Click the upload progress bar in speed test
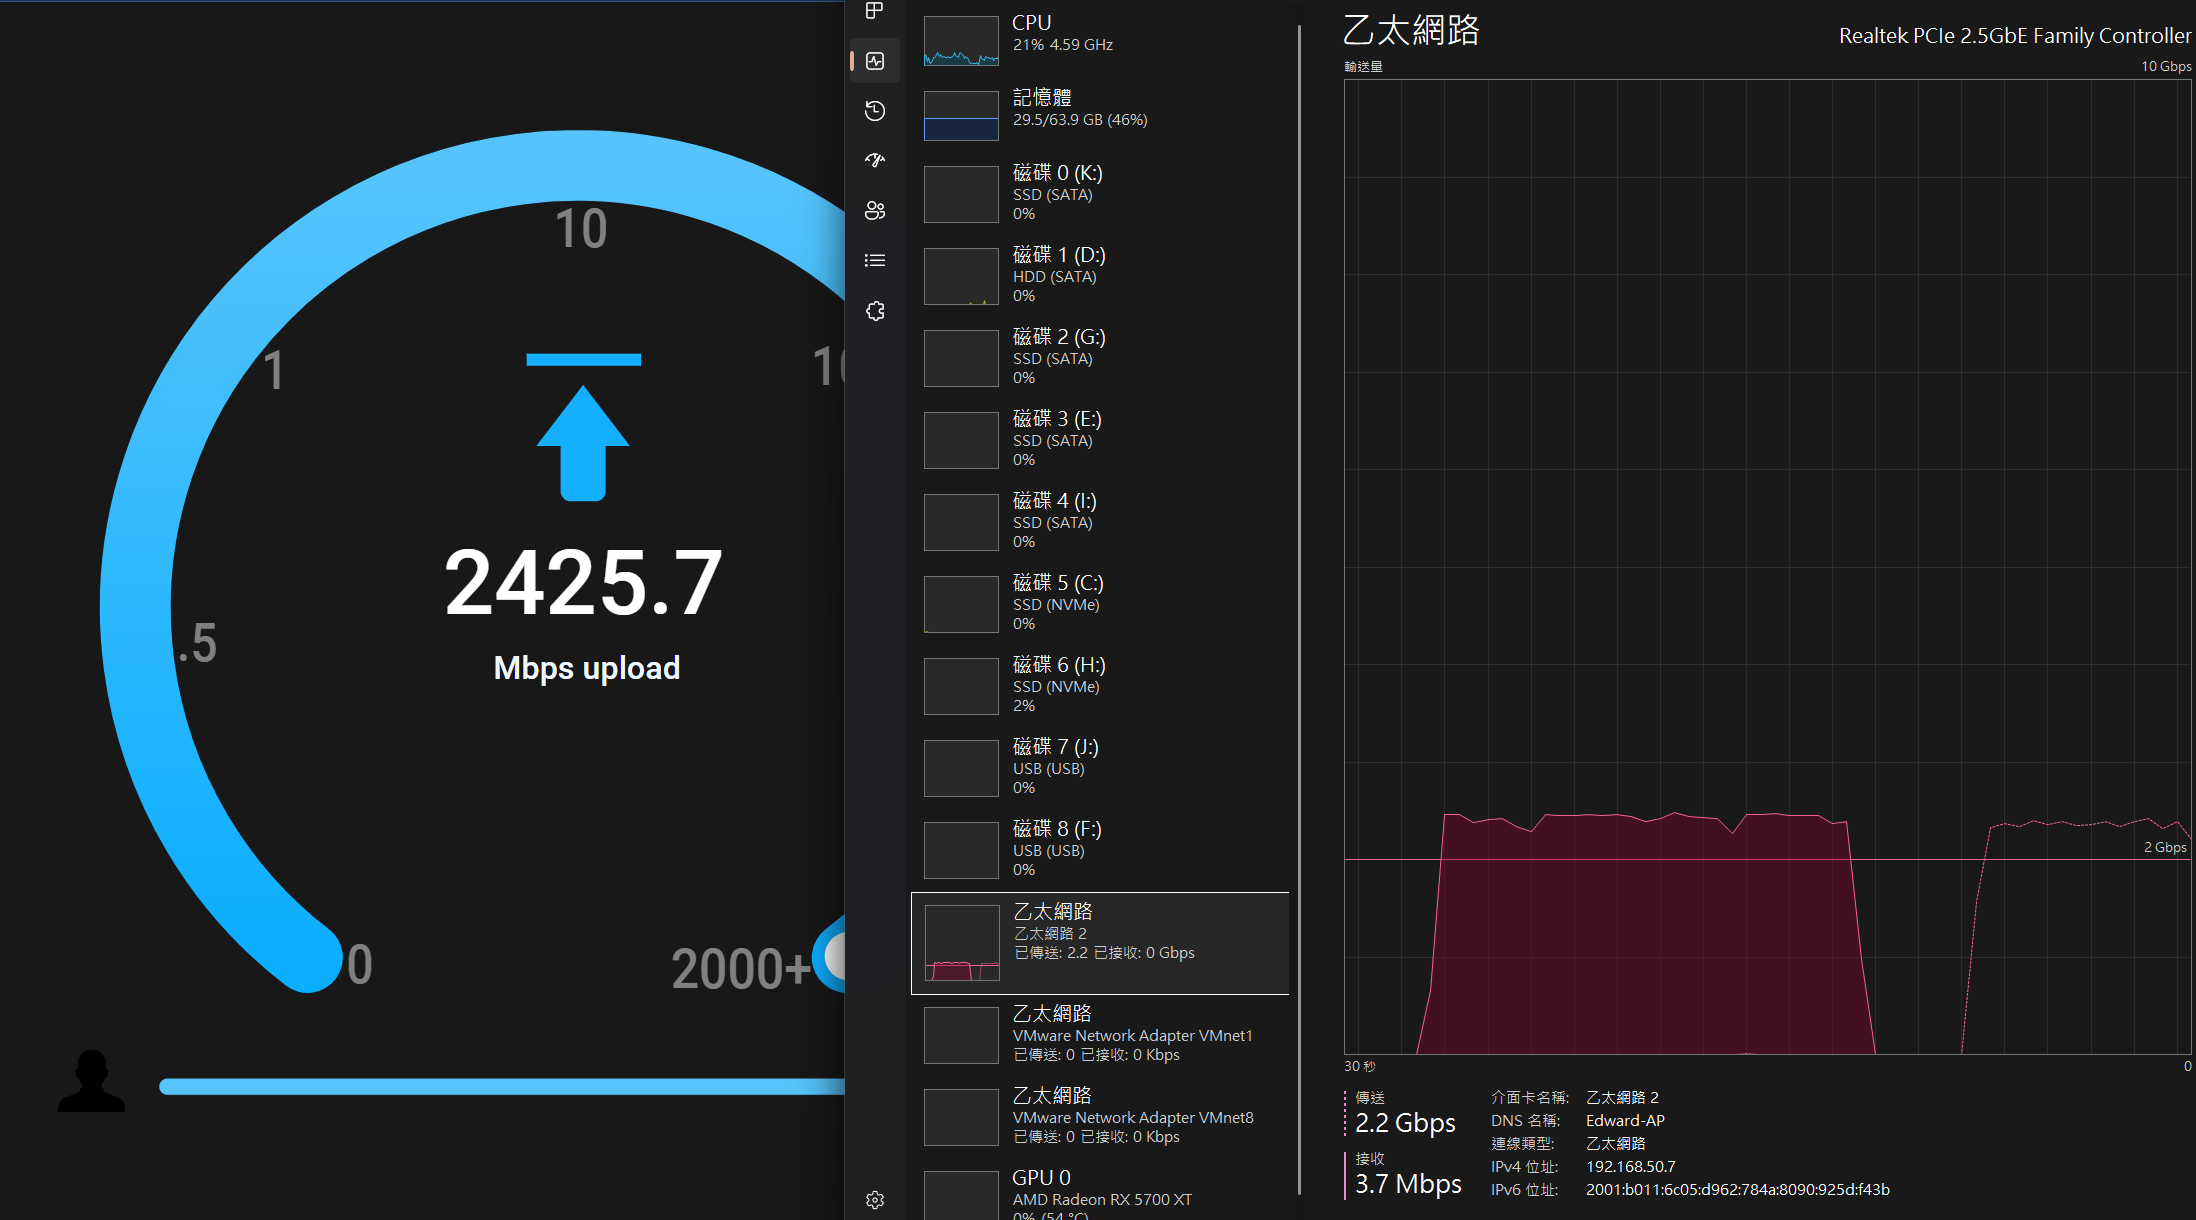This screenshot has width=2196, height=1220. 500,1087
